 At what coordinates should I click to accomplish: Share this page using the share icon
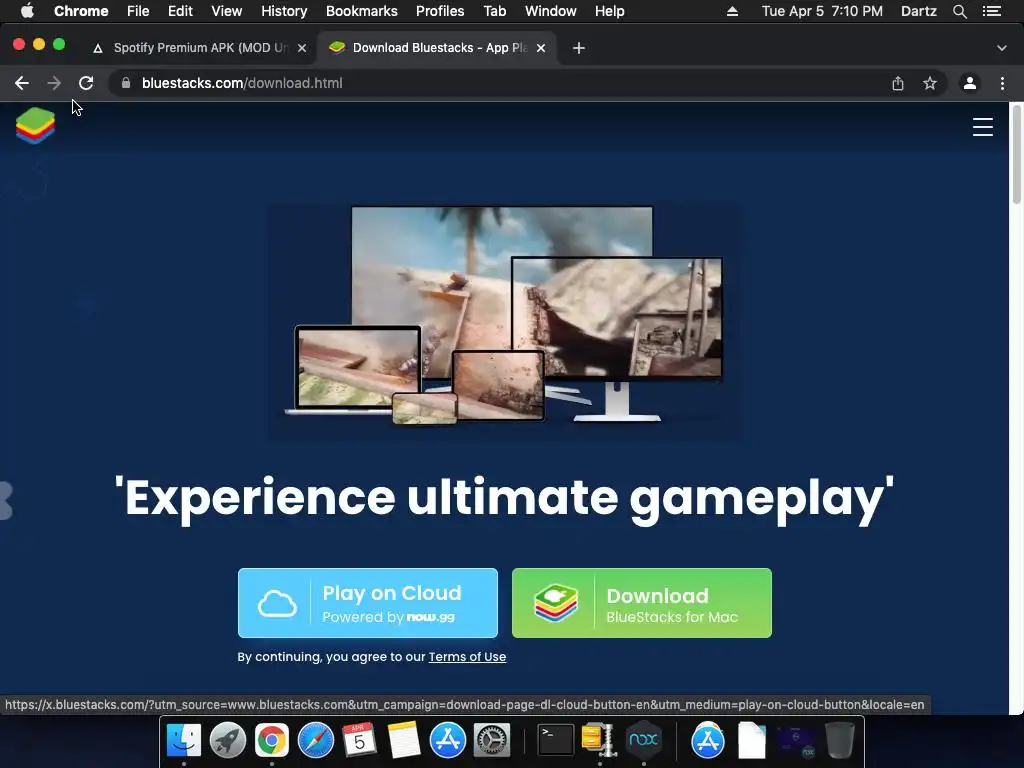[x=898, y=83]
